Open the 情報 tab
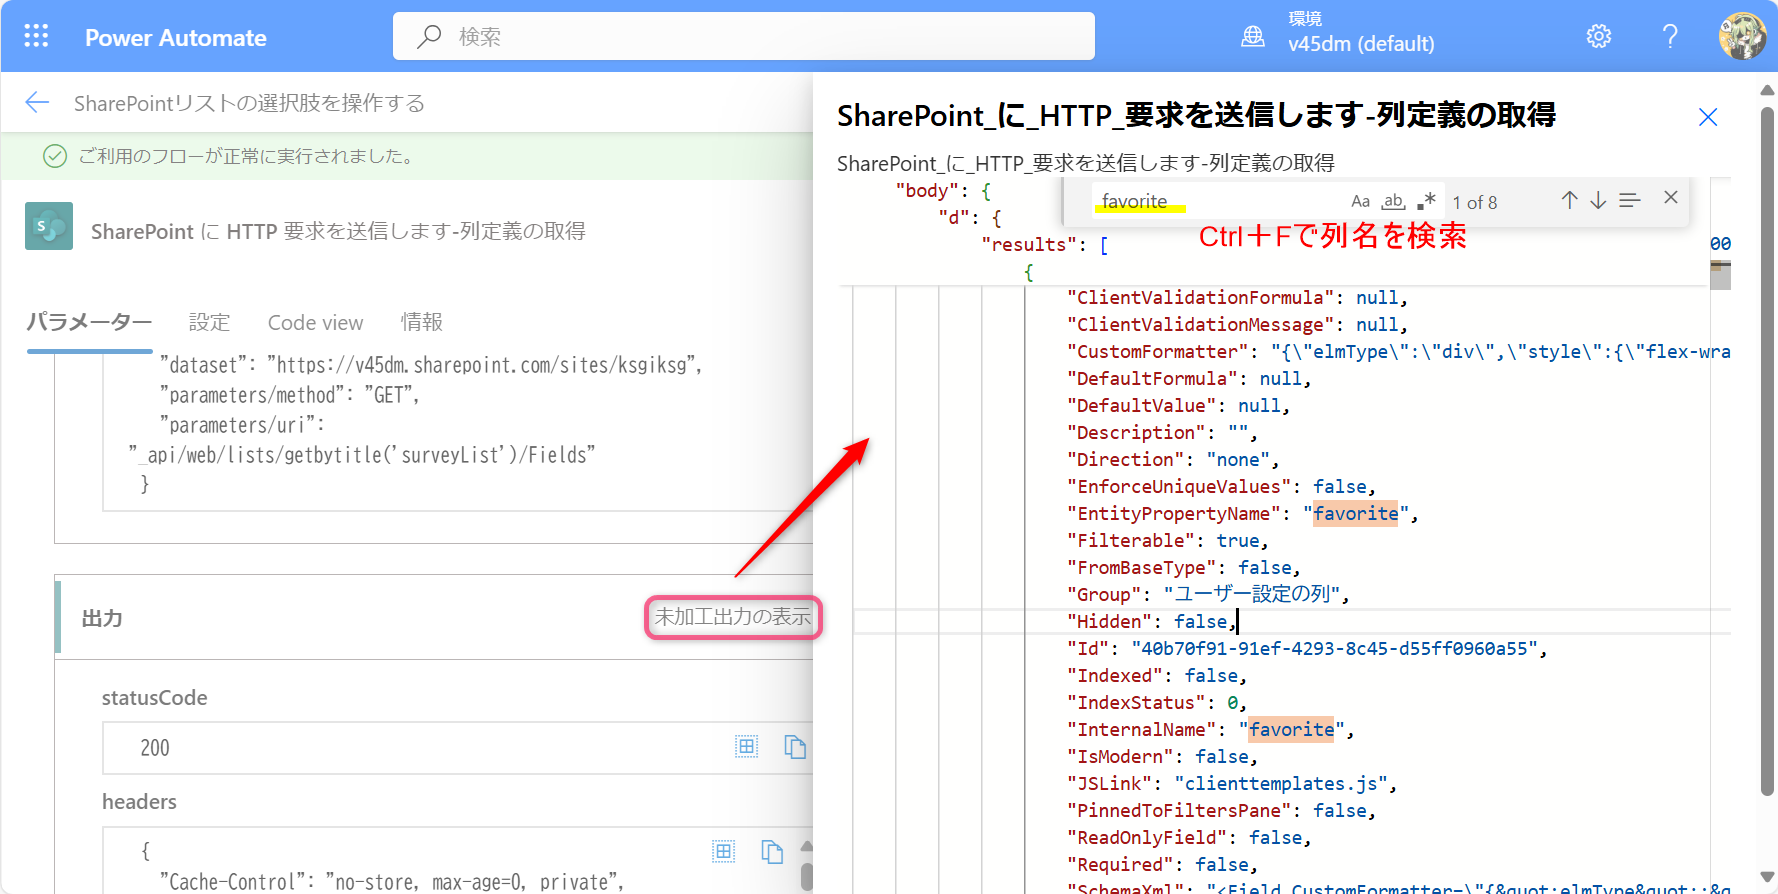 click(x=422, y=322)
